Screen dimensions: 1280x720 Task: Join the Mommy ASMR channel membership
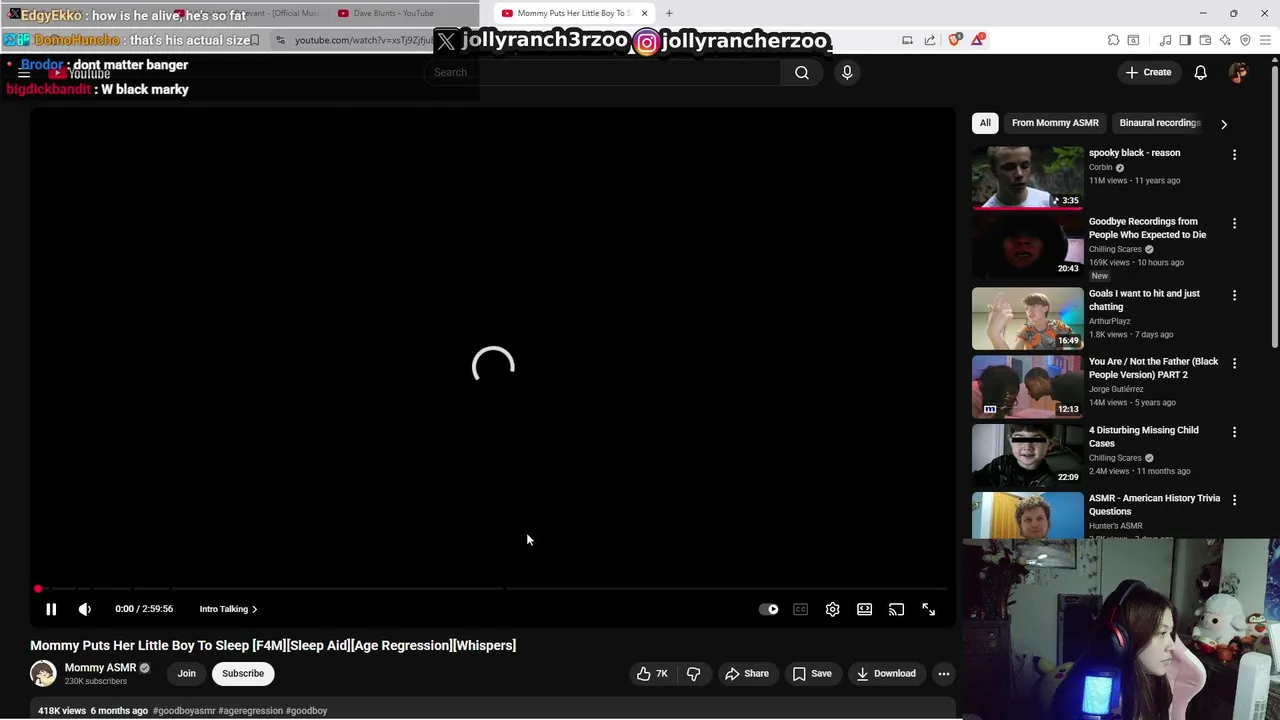coord(187,674)
